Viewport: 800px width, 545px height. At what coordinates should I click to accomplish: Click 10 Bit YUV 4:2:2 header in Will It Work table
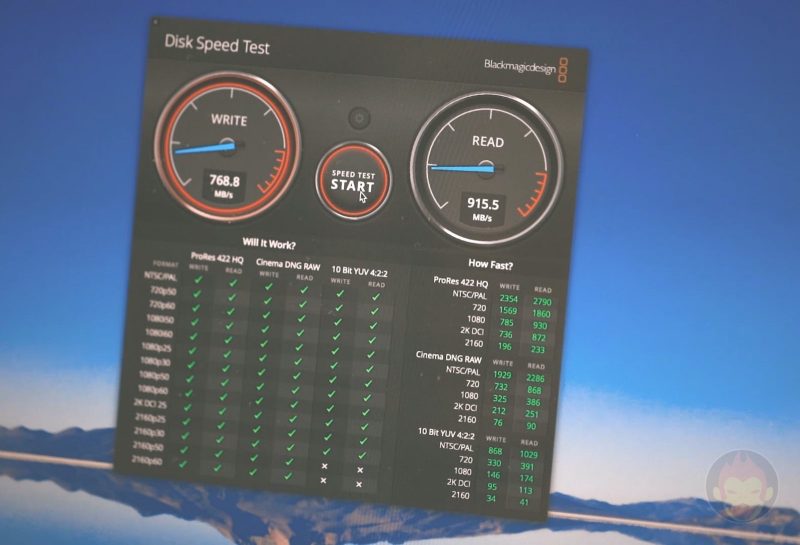coord(360,270)
